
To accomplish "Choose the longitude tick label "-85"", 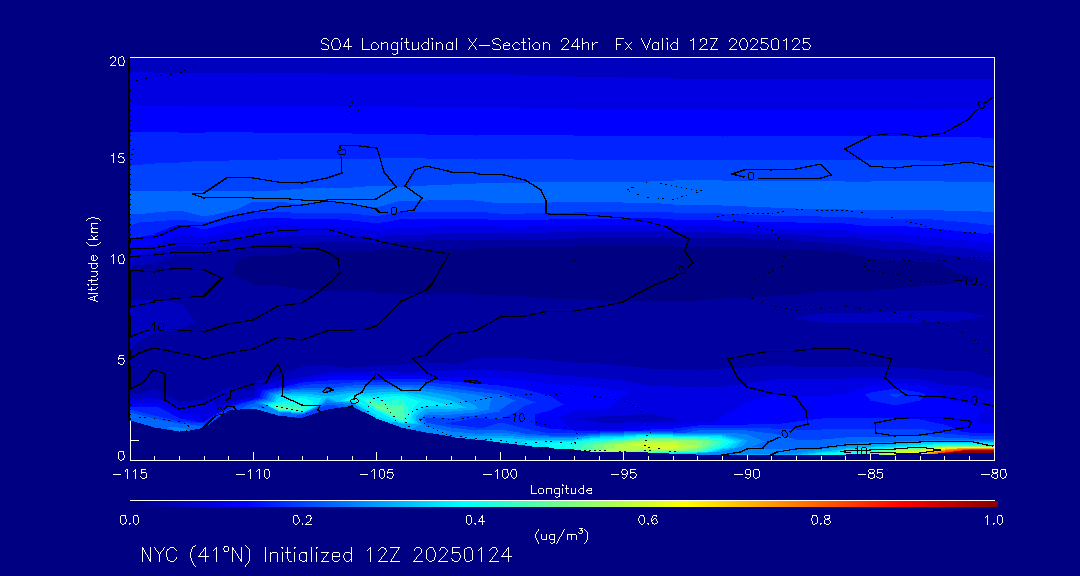I will click(870, 475).
